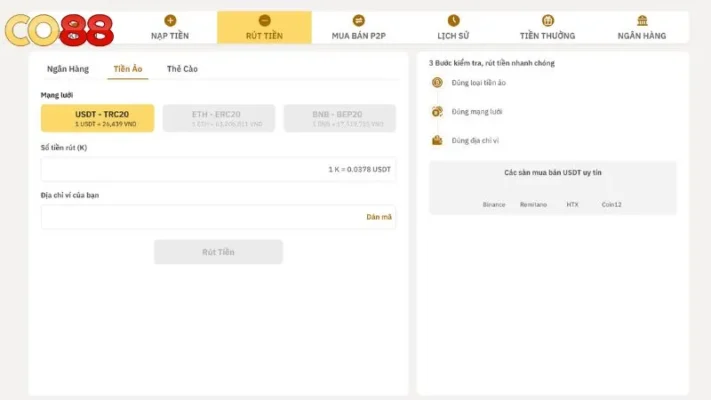The image size is (711, 400).
Task: Open Mua Bán P2P trading
Action: pos(358,27)
